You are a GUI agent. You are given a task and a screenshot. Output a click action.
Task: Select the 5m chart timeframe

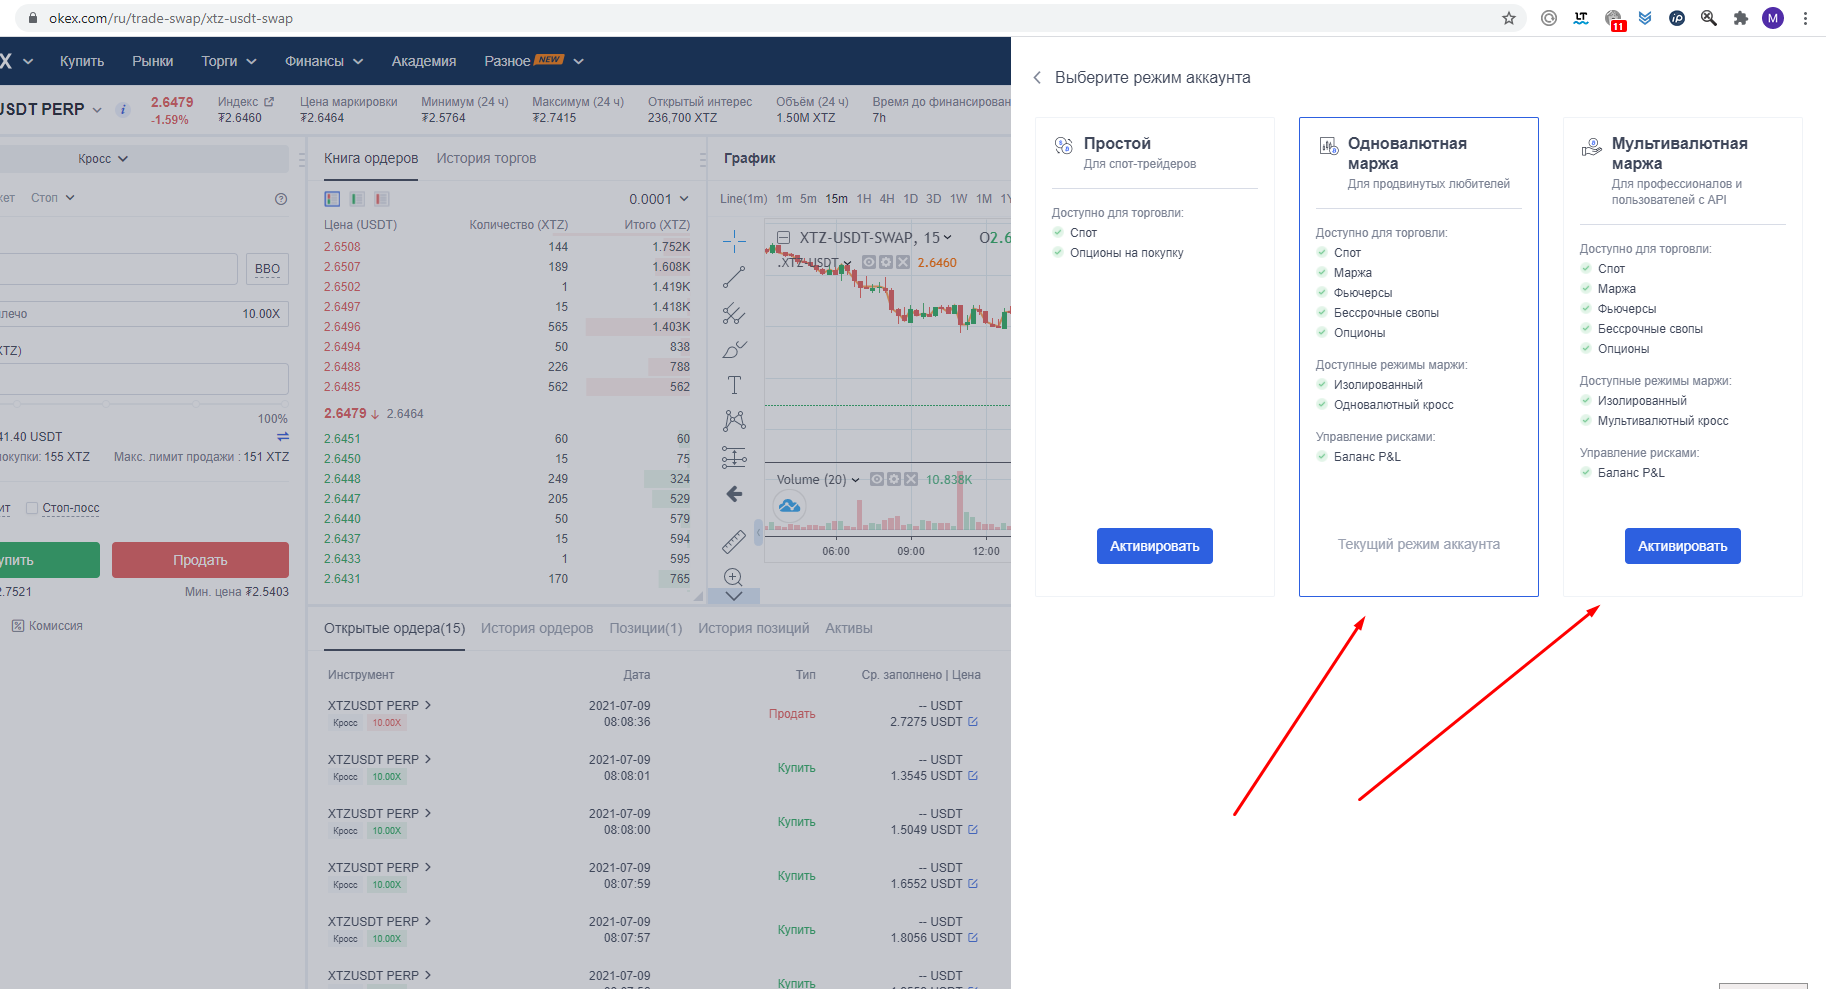pos(809,199)
